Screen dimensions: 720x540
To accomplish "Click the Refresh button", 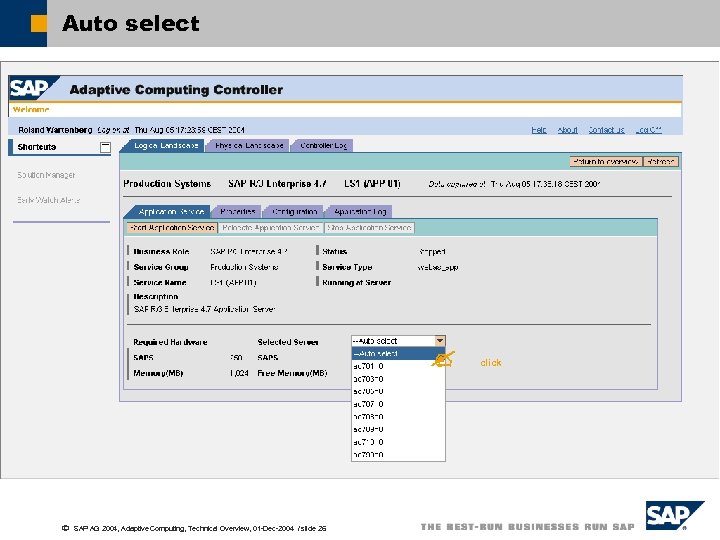I will [x=661, y=162].
